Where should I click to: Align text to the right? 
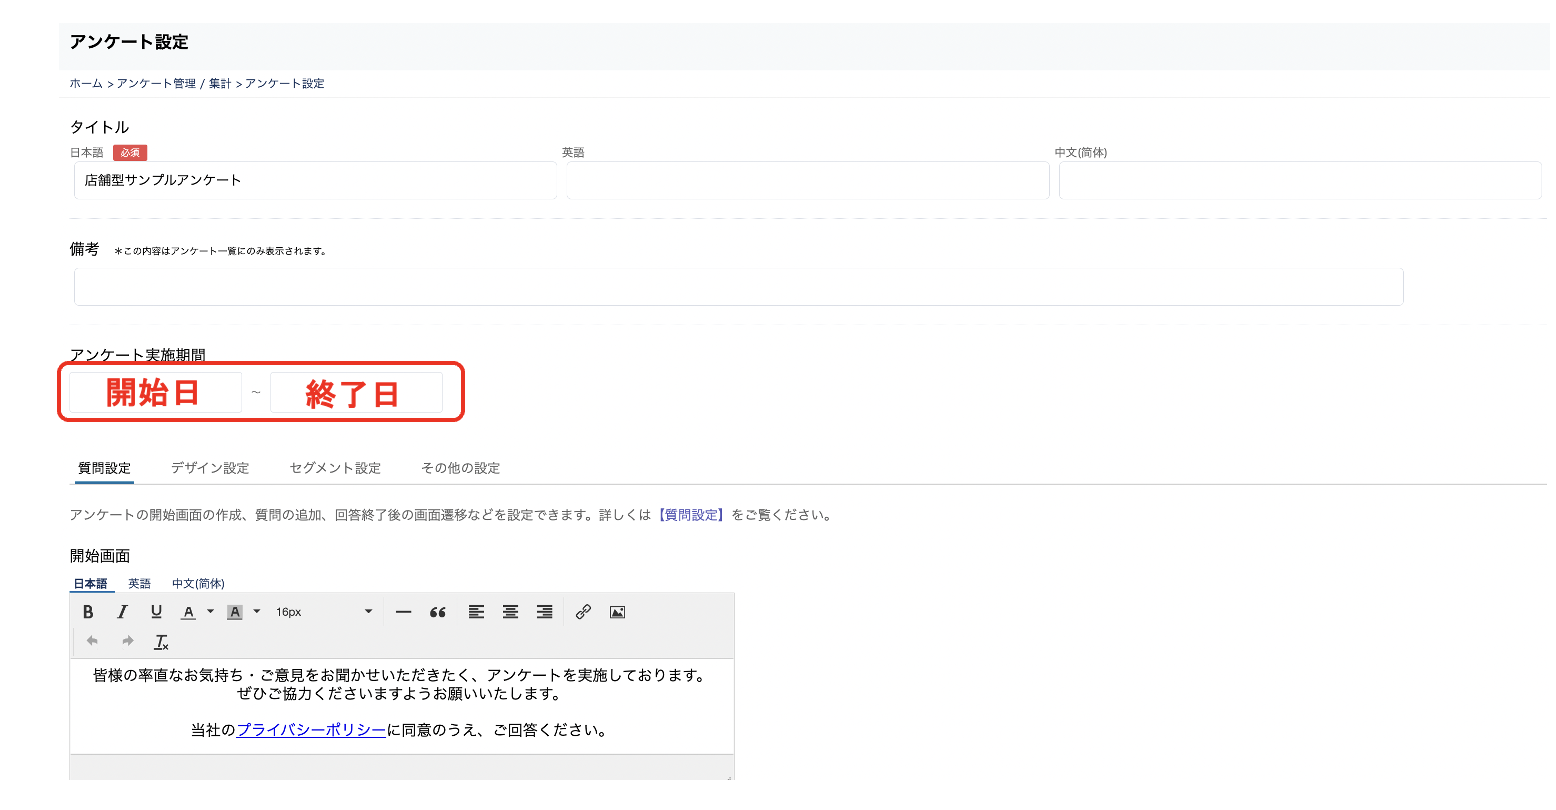tap(544, 611)
